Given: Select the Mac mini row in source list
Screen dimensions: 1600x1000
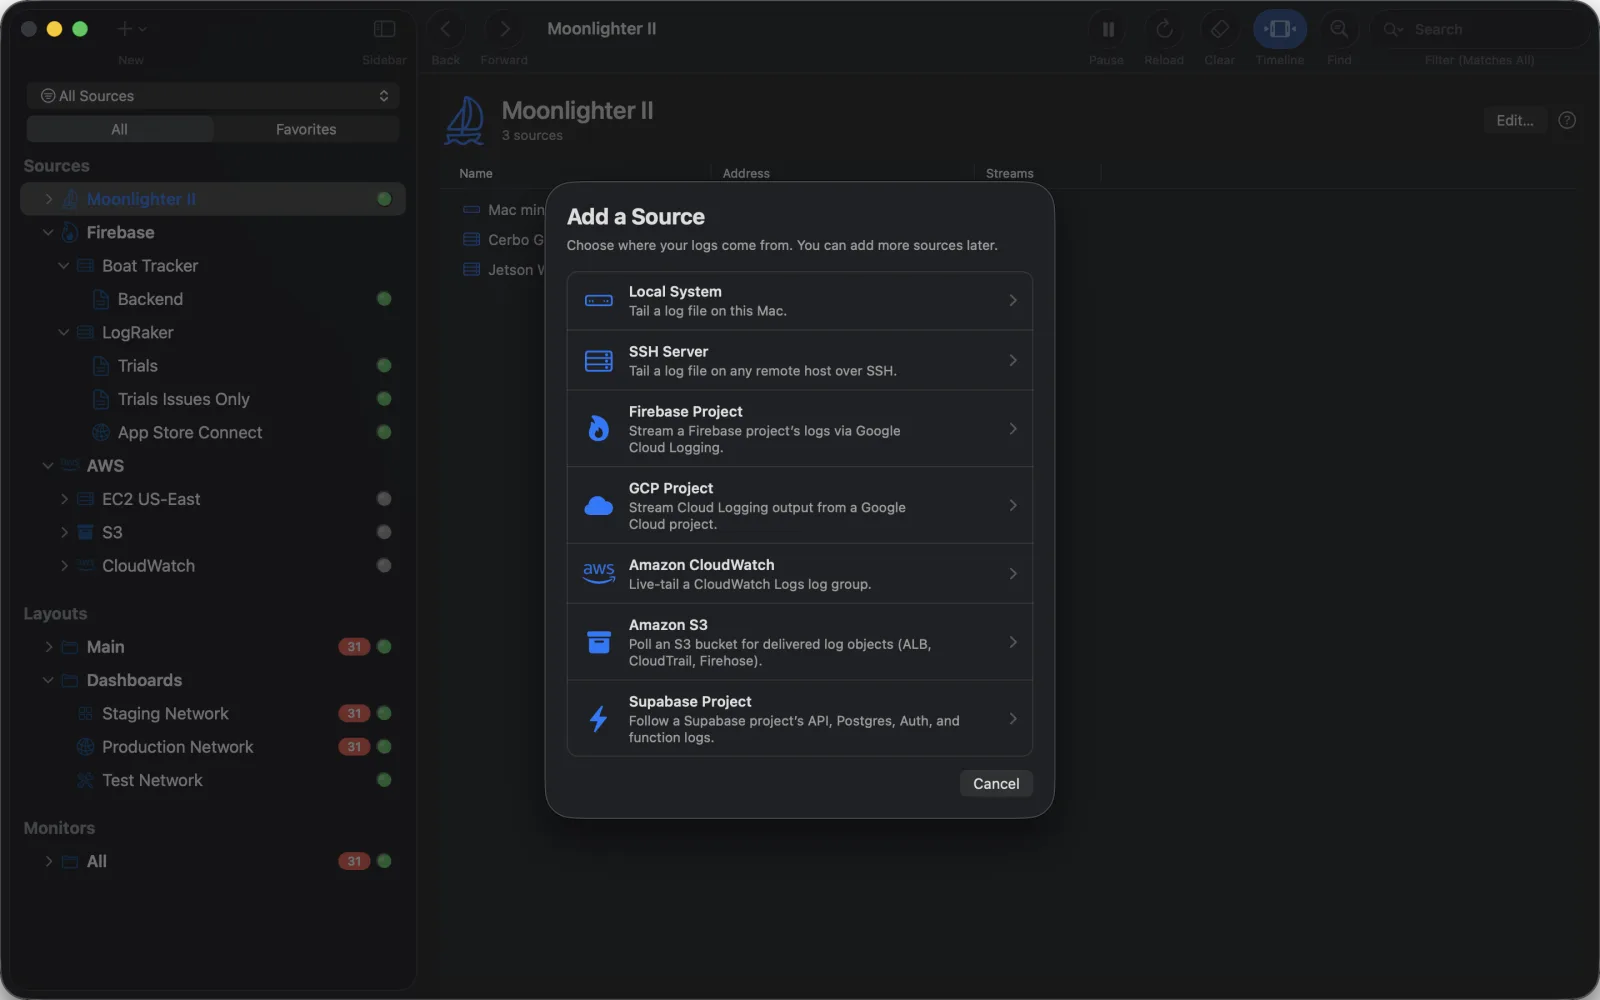Looking at the screenshot, I should [x=504, y=210].
